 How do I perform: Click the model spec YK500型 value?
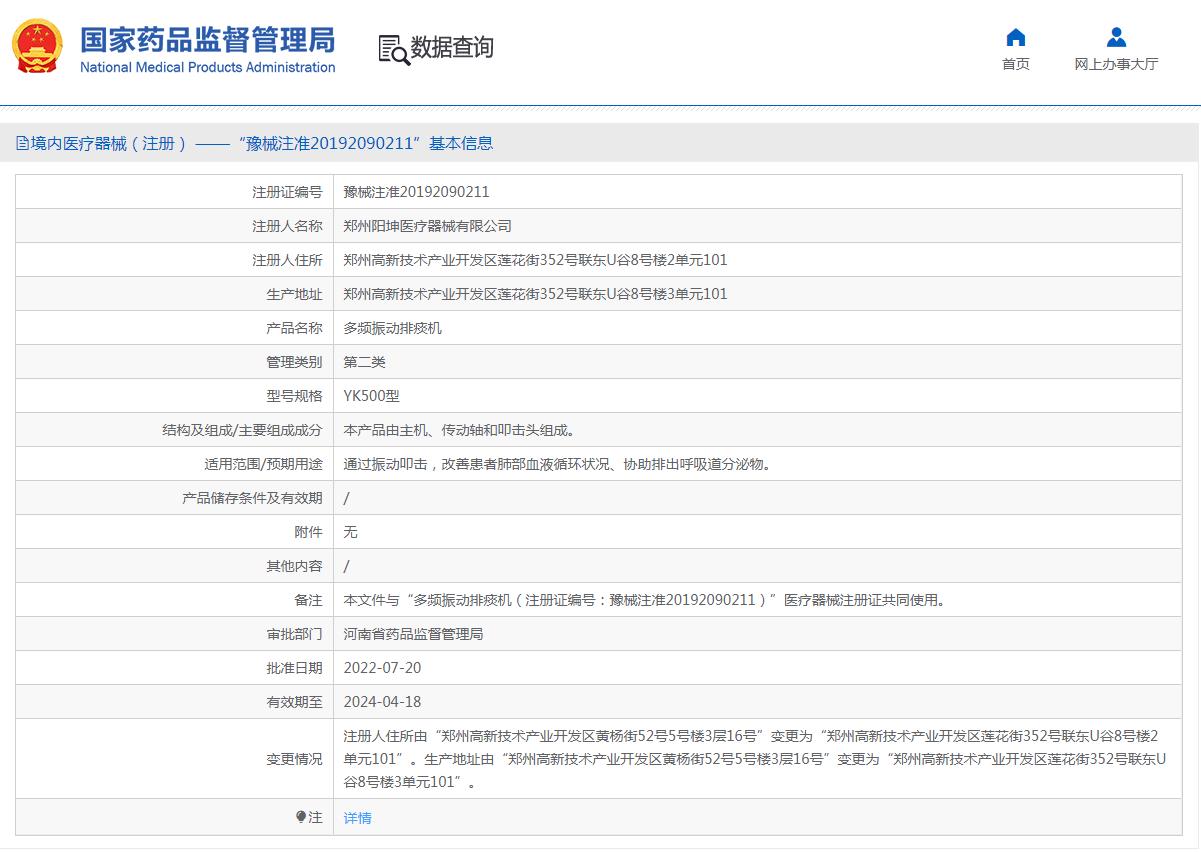pos(371,396)
